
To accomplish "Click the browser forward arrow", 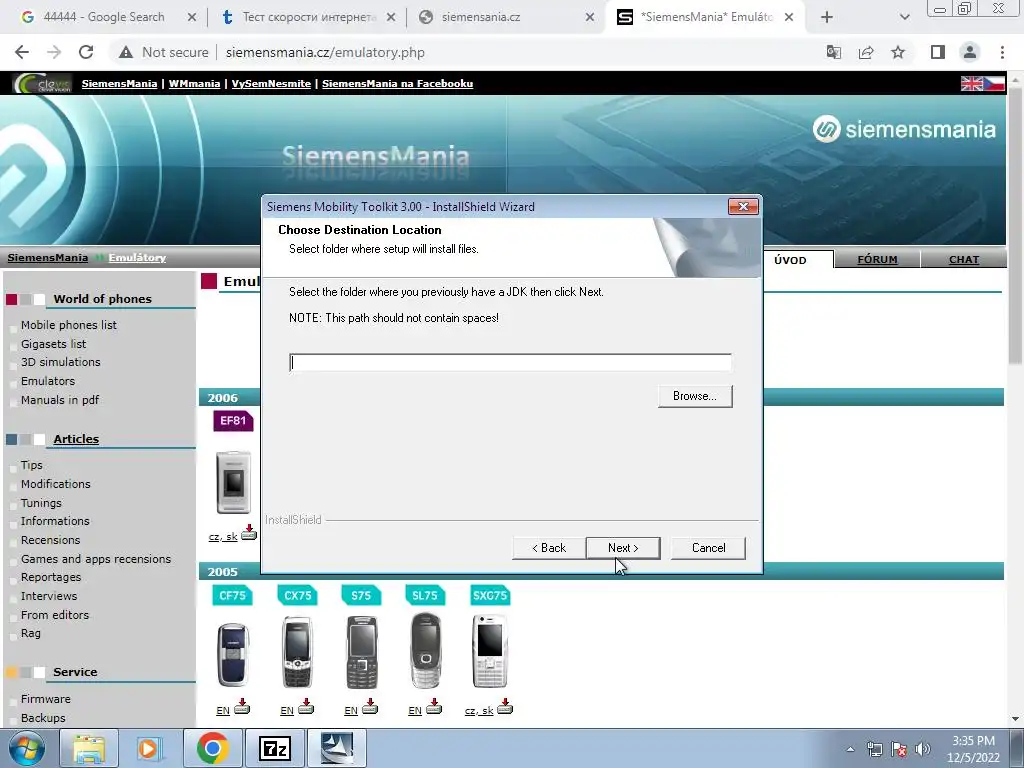I will [54, 52].
